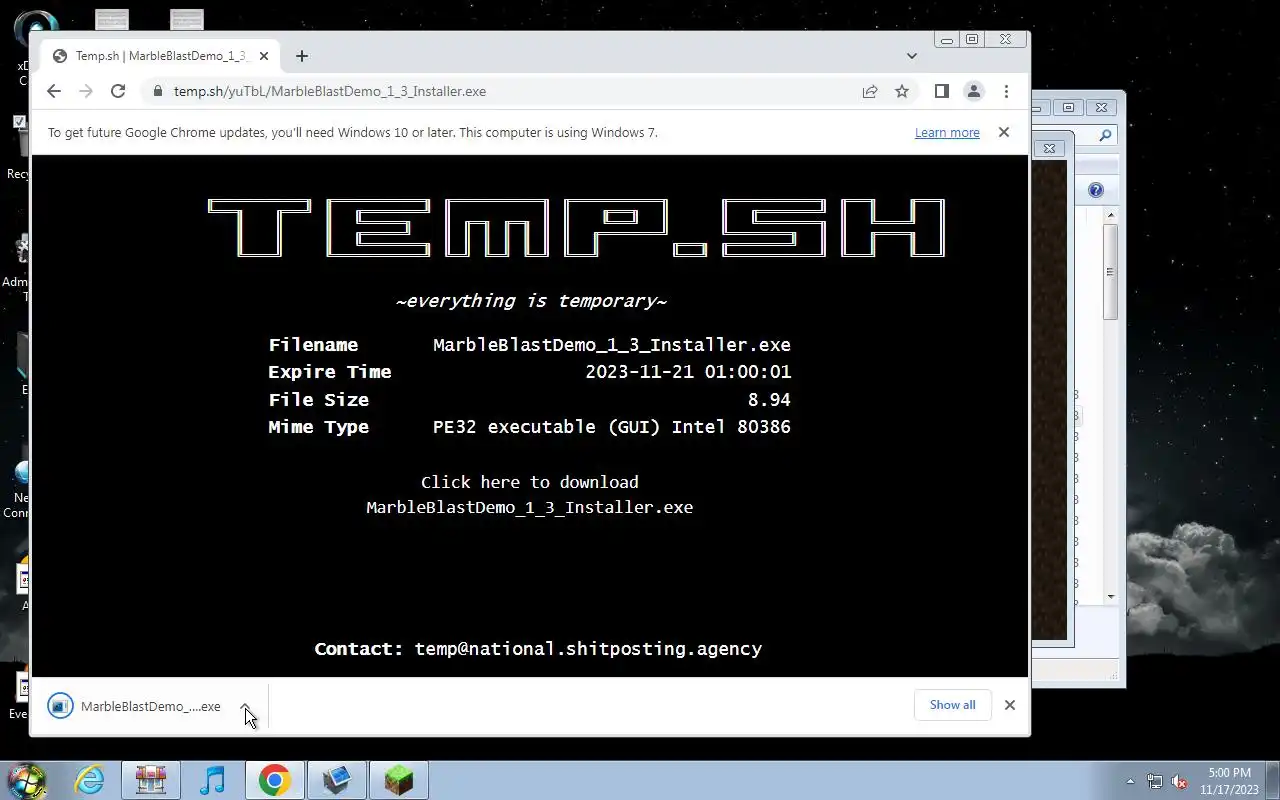Open the Windows Start menu
The image size is (1280, 800).
[27, 780]
